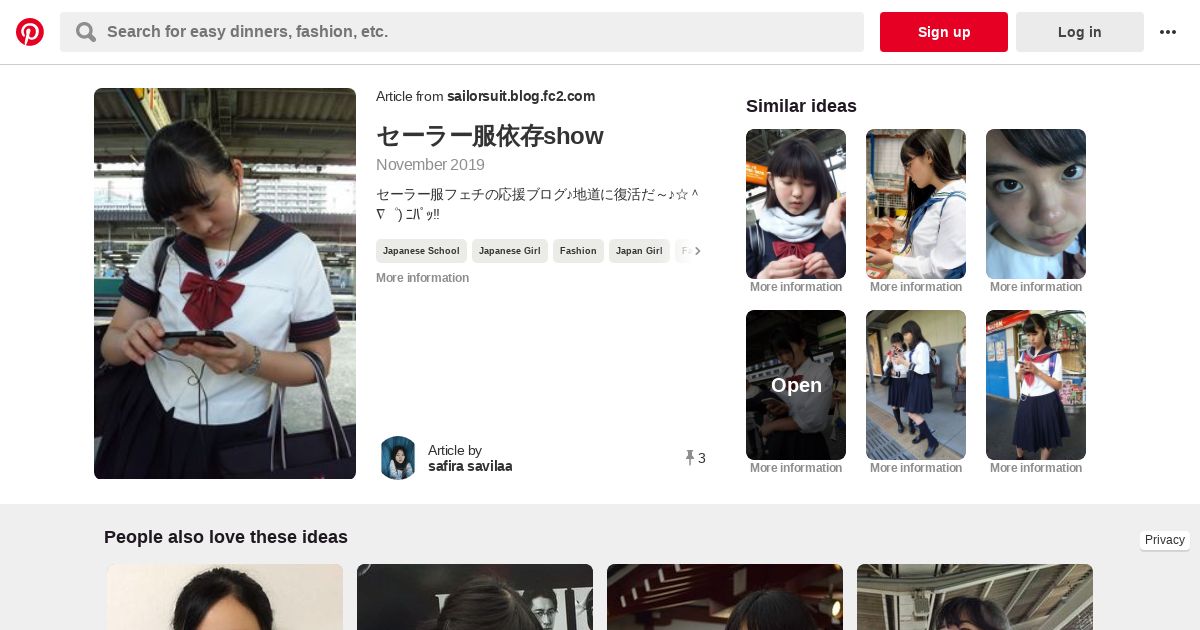Click the November 2019 date text
The width and height of the screenshot is (1200, 630).
click(430, 165)
